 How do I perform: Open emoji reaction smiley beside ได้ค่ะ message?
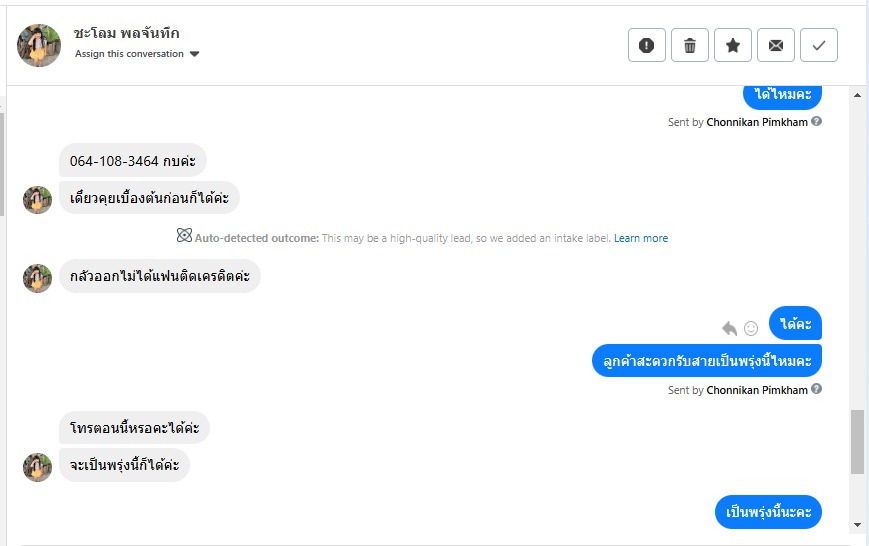pyautogui.click(x=751, y=328)
